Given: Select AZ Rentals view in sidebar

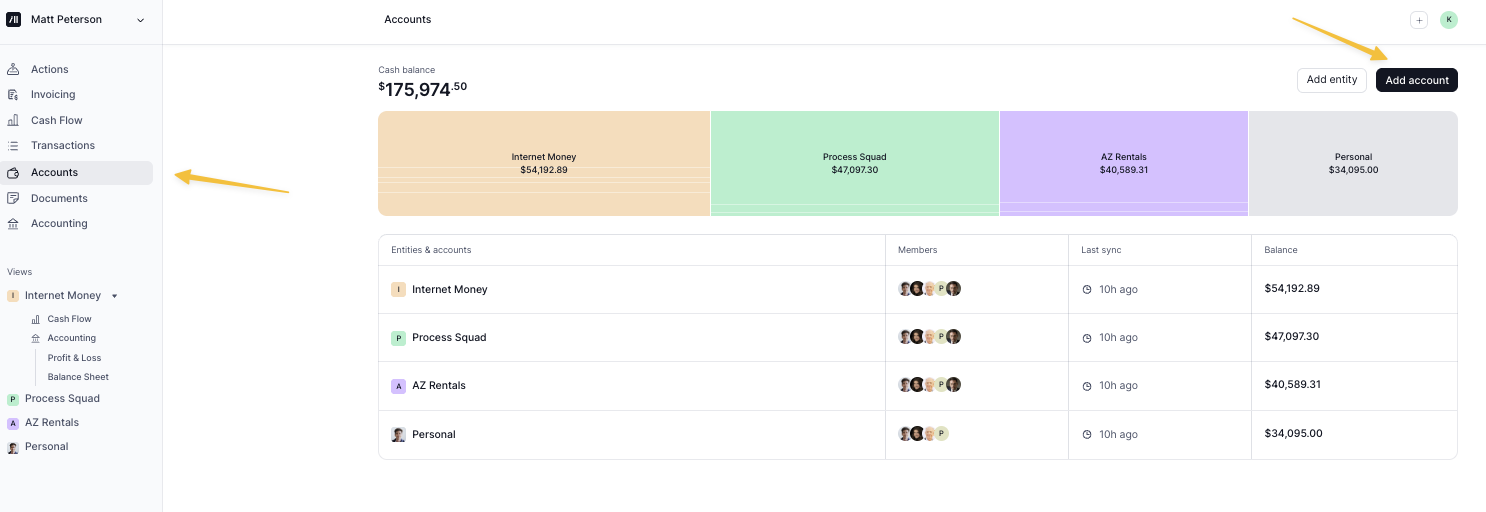Looking at the screenshot, I should pos(51,422).
